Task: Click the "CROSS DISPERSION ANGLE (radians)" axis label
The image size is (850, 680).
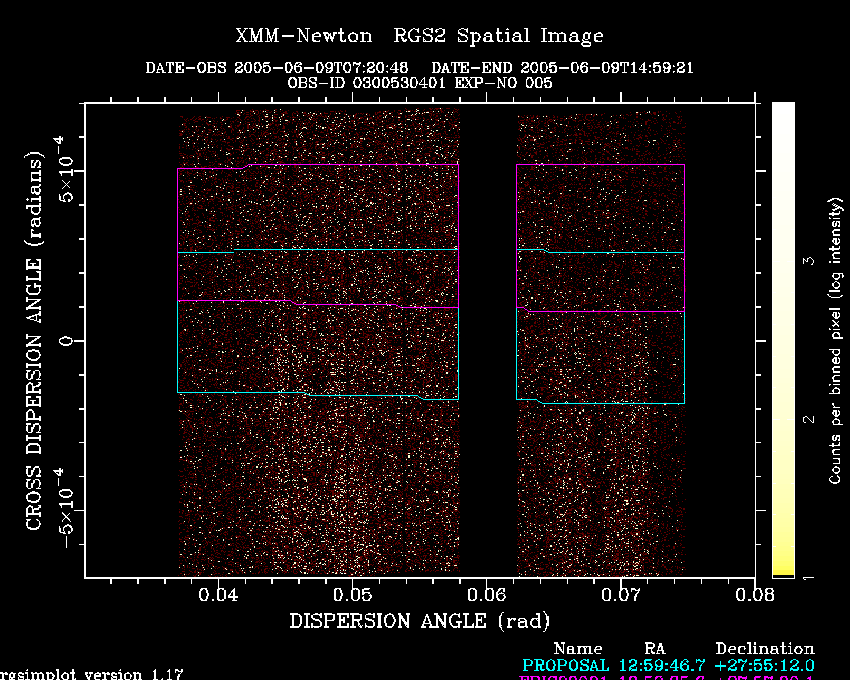Action: point(34,341)
